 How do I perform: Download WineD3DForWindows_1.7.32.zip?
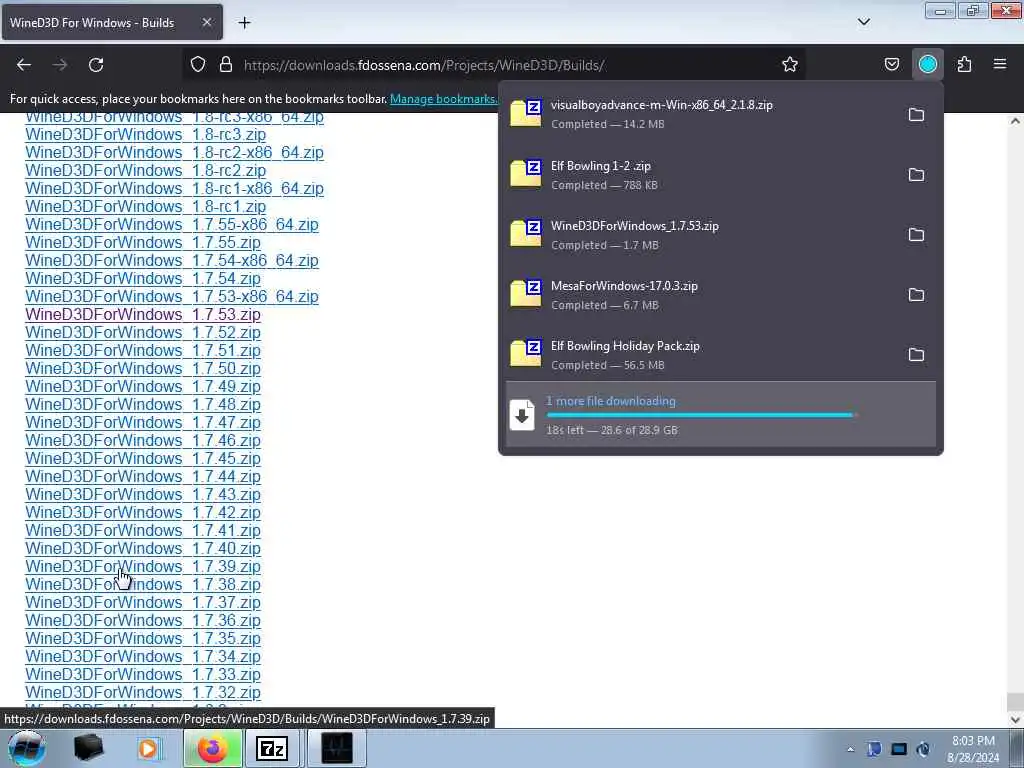coord(142,692)
